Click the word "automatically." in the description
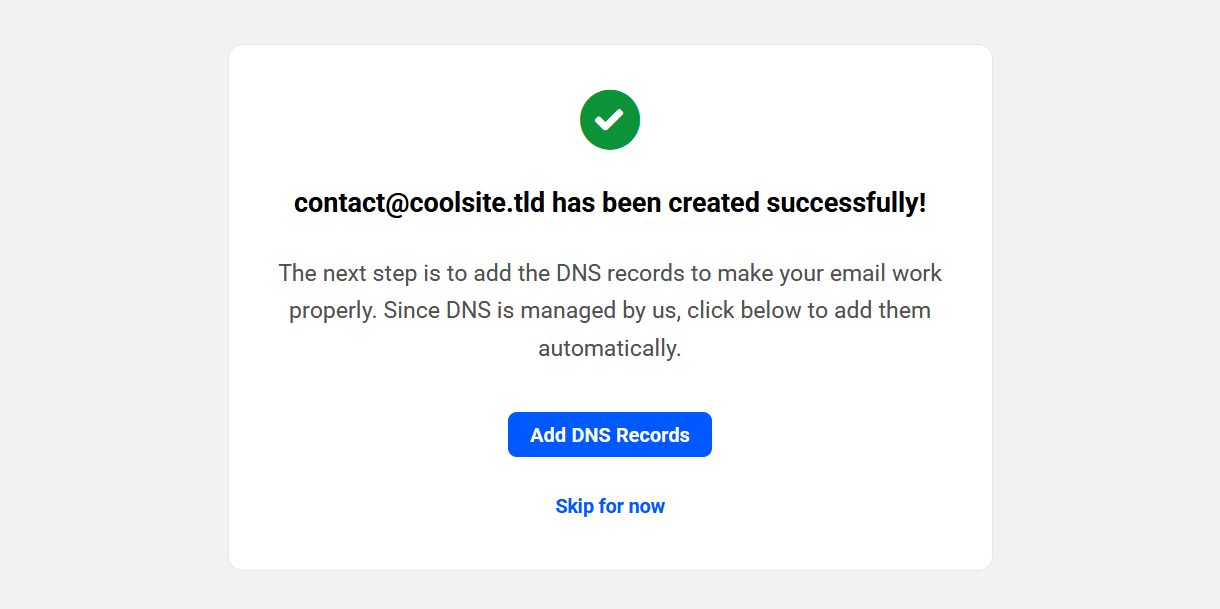 coord(610,349)
